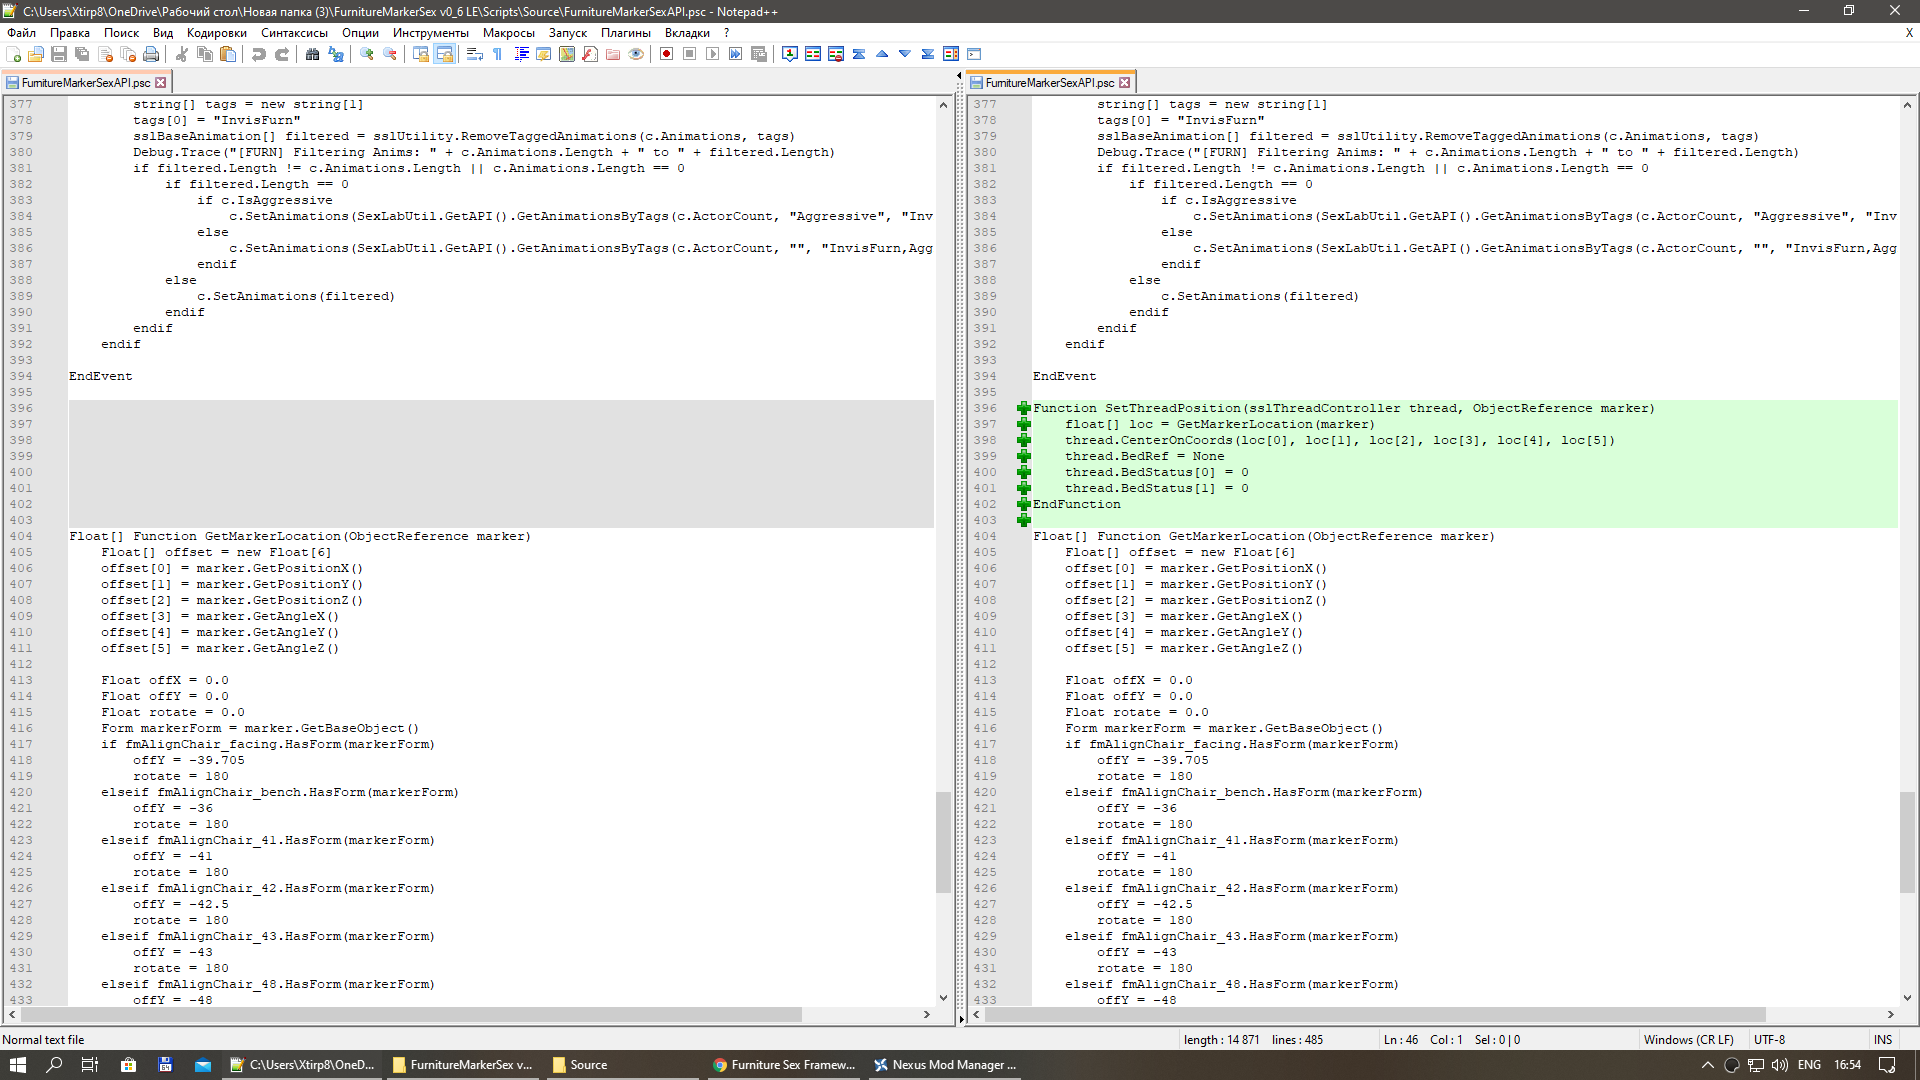Toggle the Function List panel

tap(590, 54)
